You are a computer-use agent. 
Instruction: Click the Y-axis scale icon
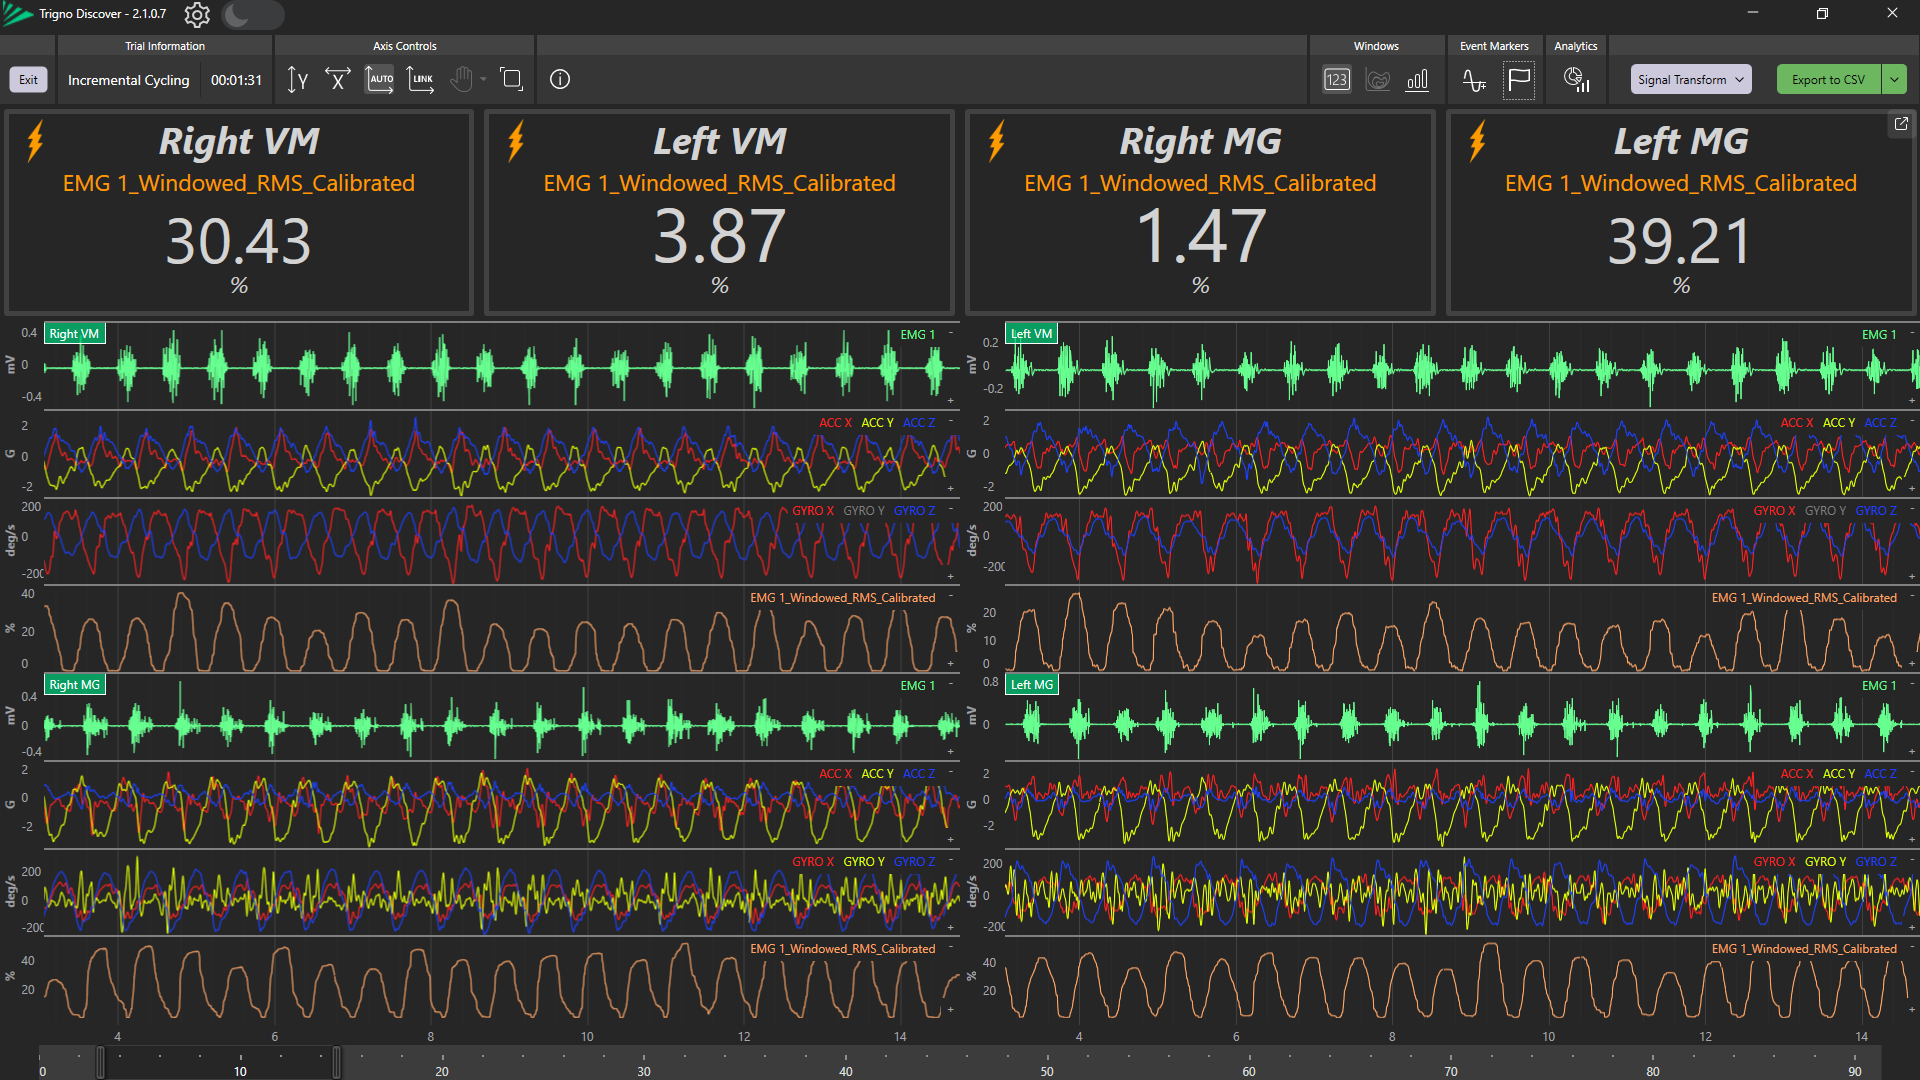(x=297, y=80)
